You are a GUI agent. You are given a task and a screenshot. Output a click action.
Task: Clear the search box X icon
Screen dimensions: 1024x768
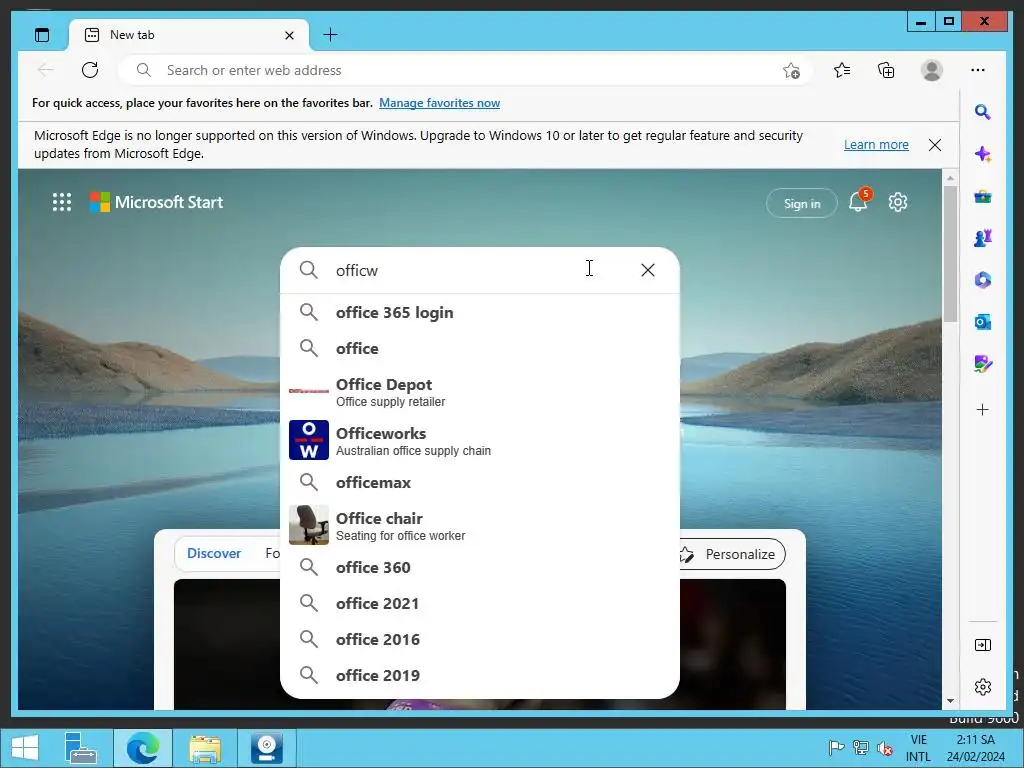point(647,270)
